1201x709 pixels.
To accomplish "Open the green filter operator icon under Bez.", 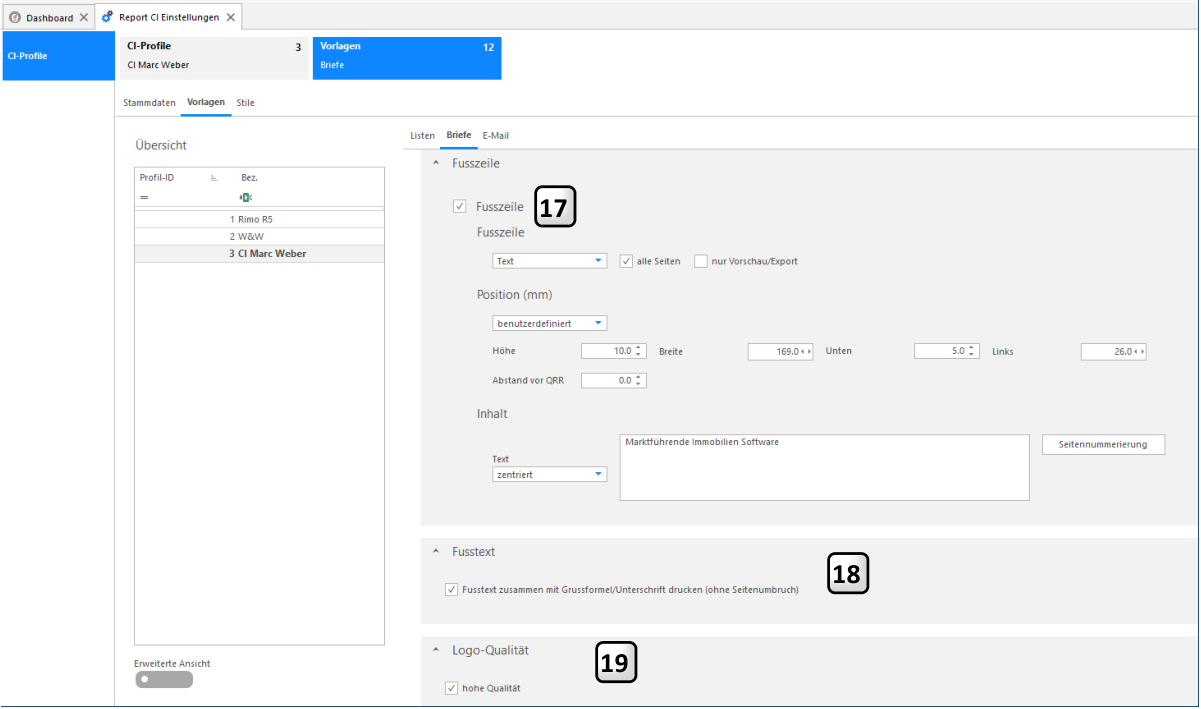I will 245,197.
